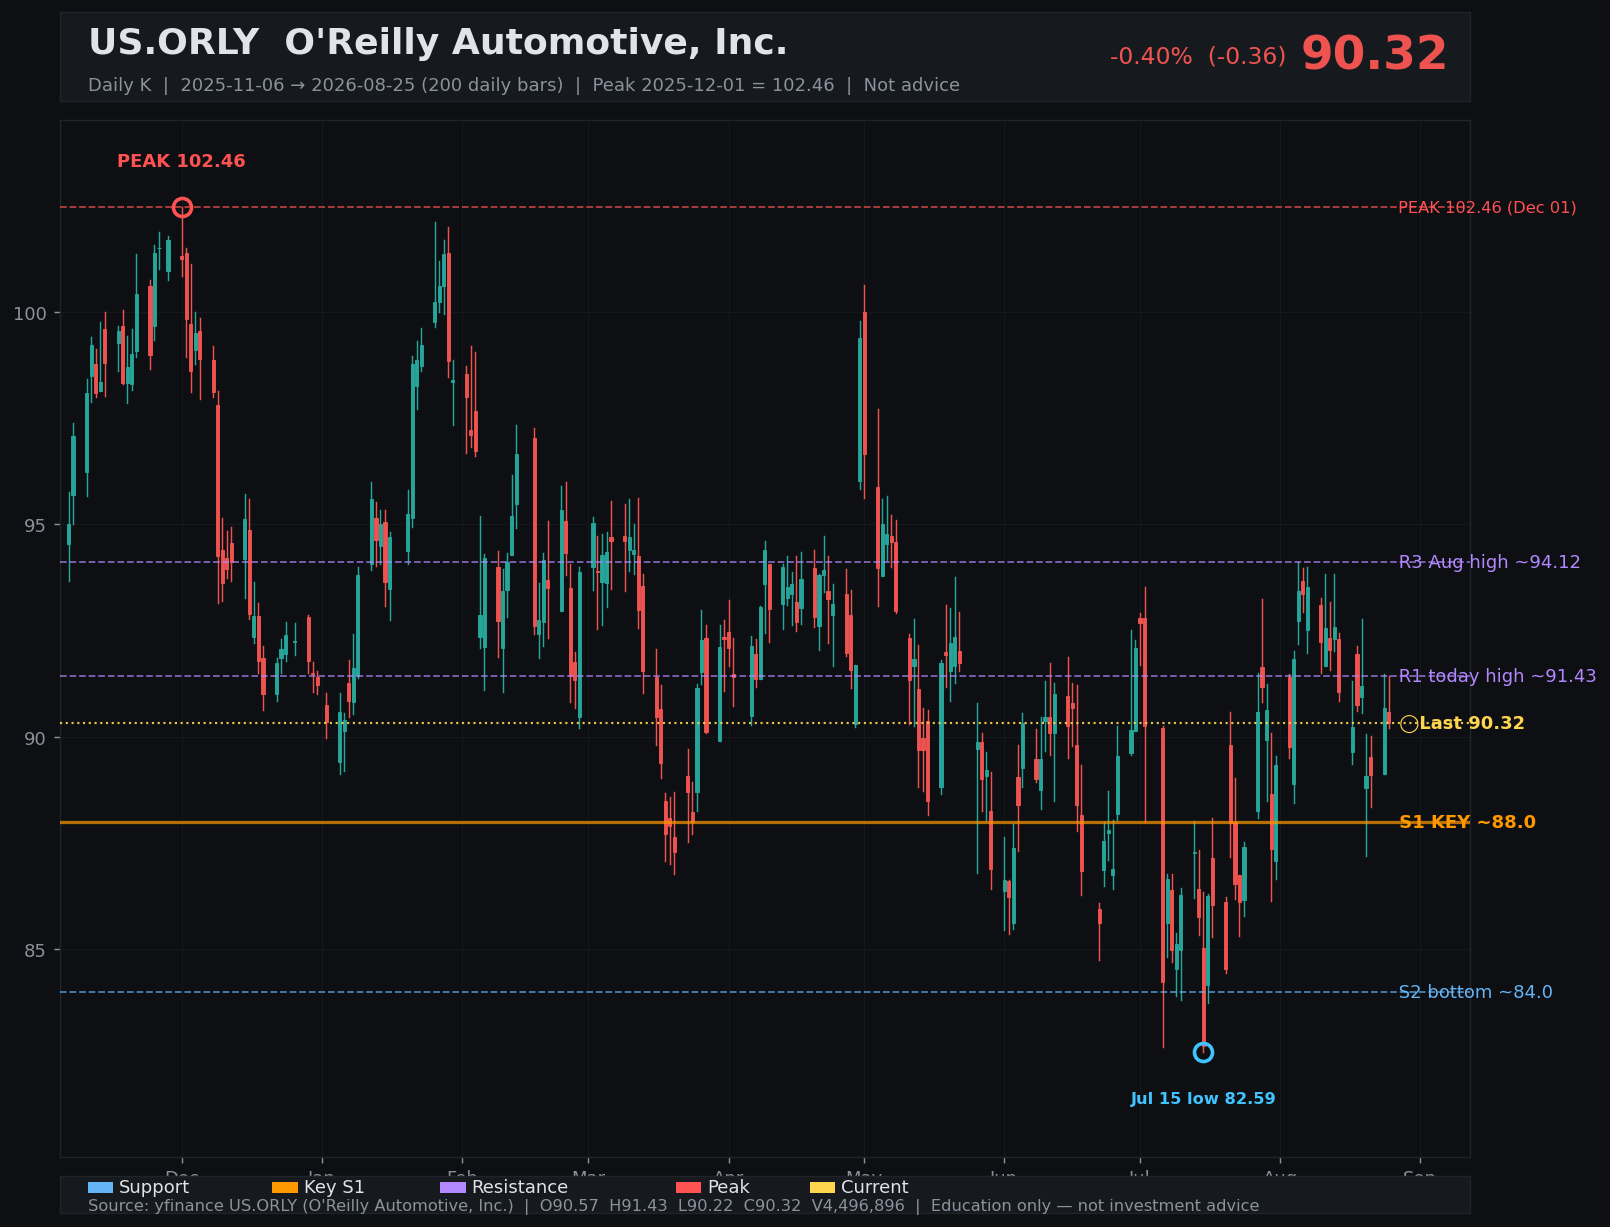
Task: Click the 'R1 today high ~91.43' label
Action: click(x=1498, y=676)
